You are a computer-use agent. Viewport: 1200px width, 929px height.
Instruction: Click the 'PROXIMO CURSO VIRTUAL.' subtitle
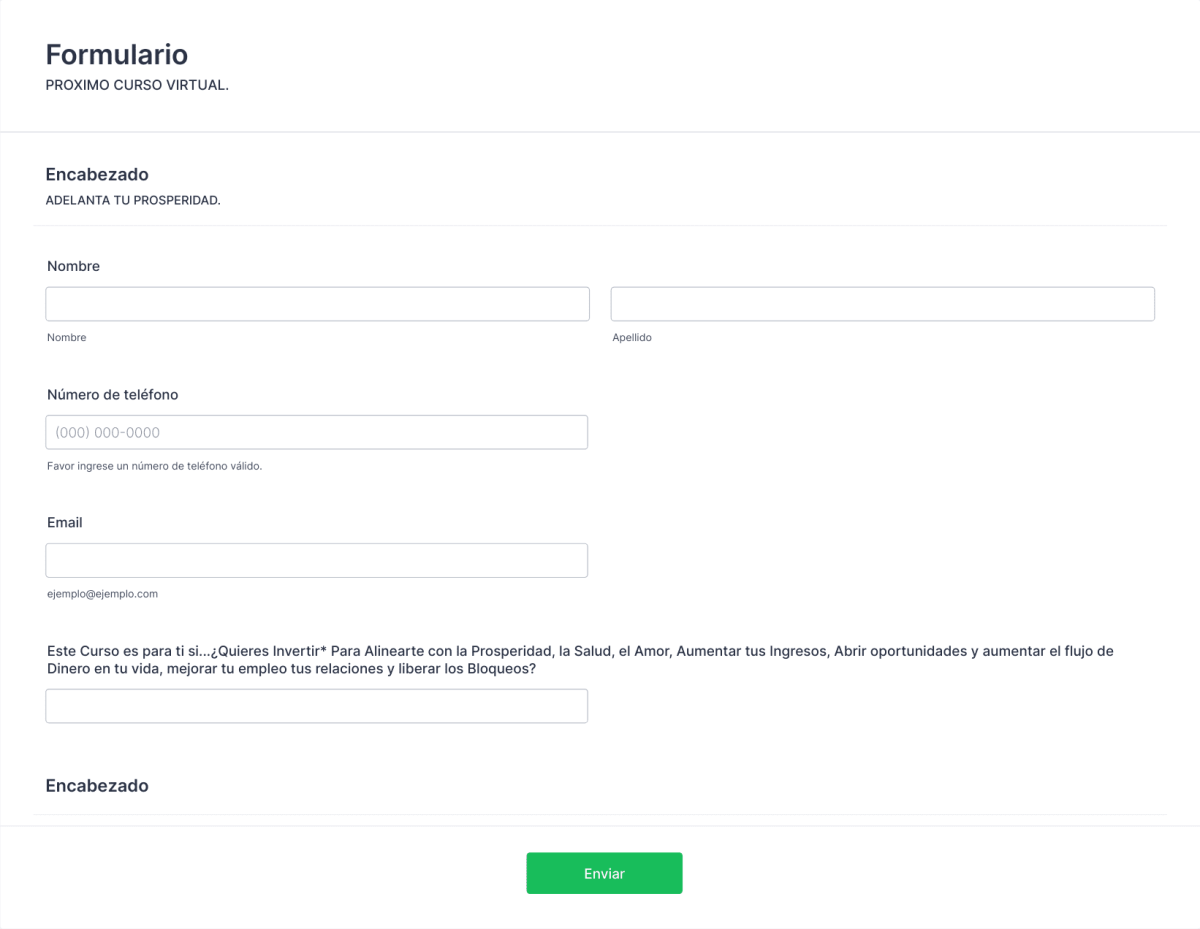137,85
